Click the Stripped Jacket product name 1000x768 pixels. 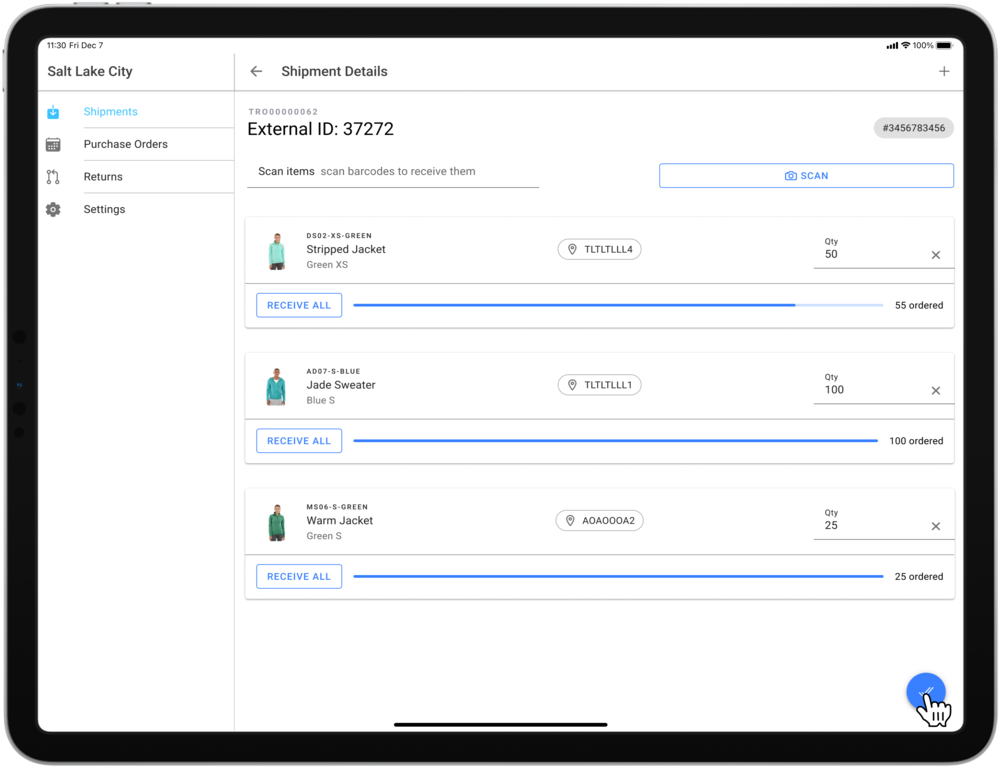(346, 249)
